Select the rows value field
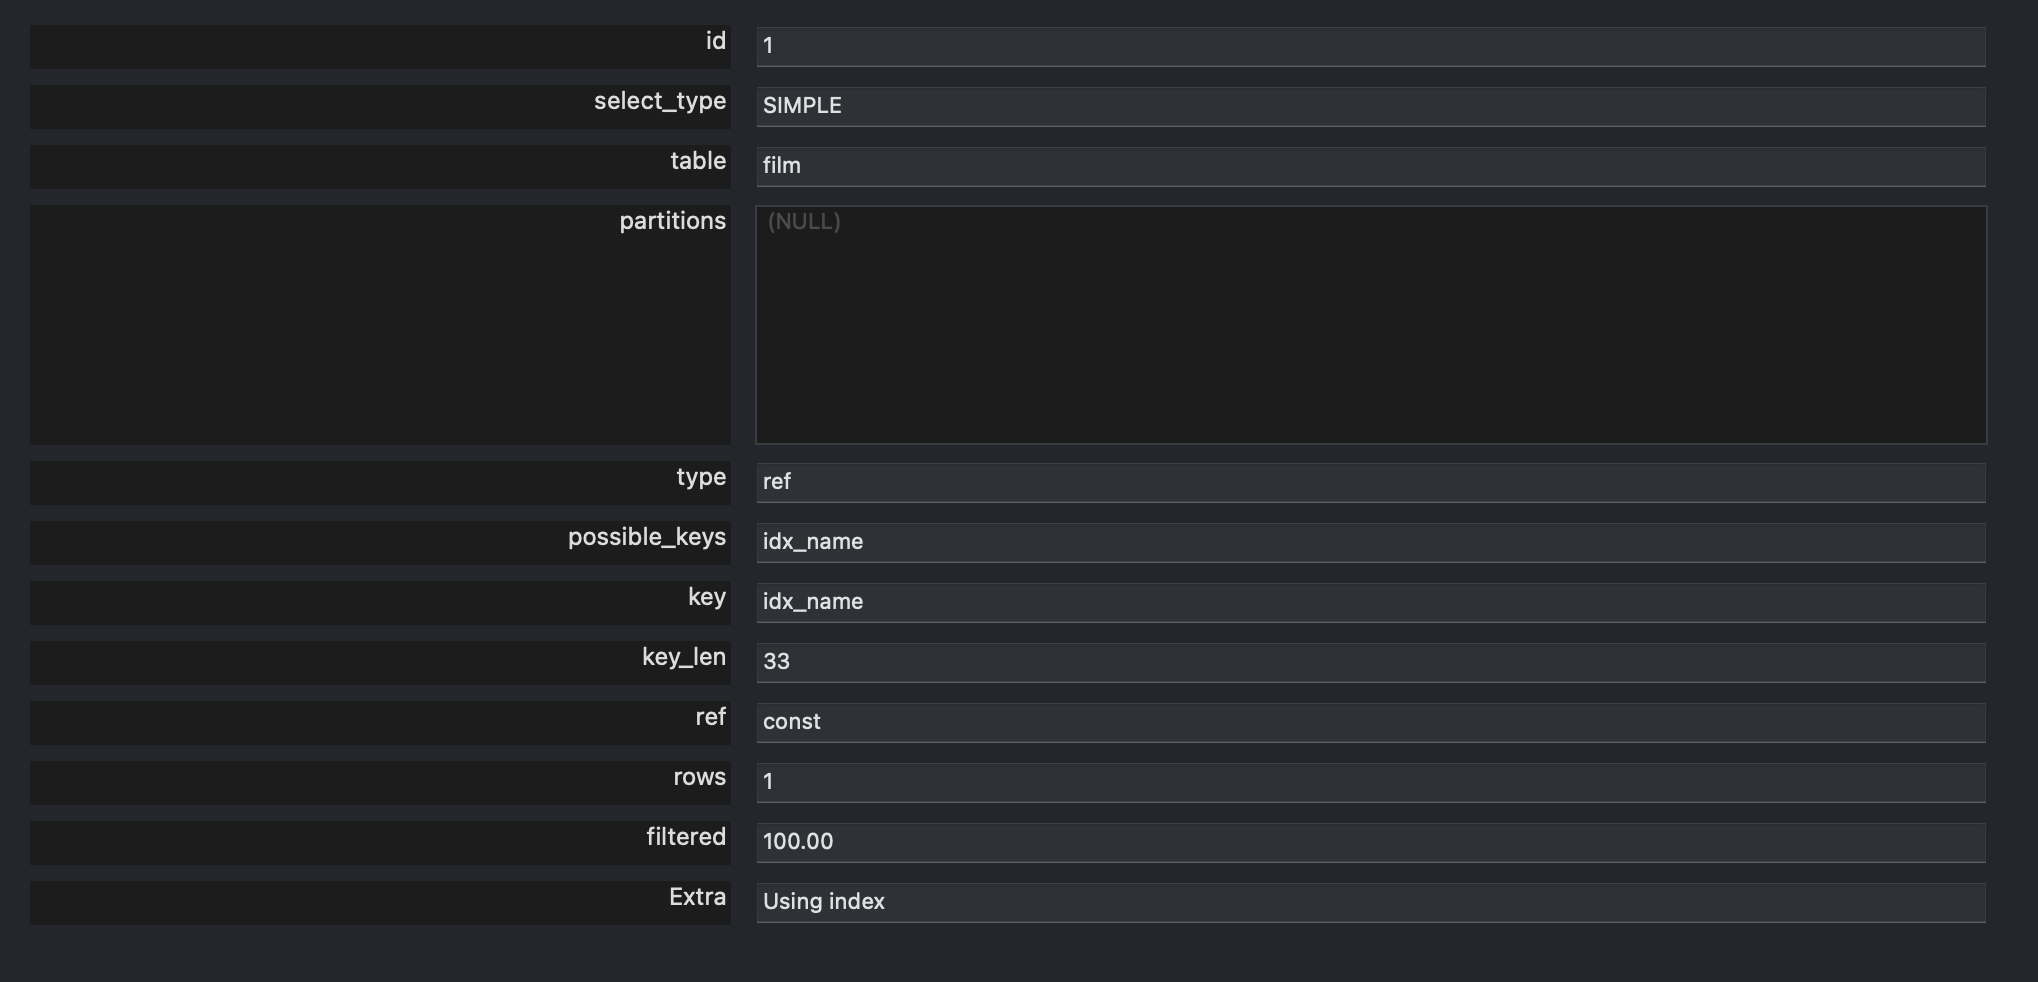This screenshot has height=982, width=2038. click(x=1370, y=783)
